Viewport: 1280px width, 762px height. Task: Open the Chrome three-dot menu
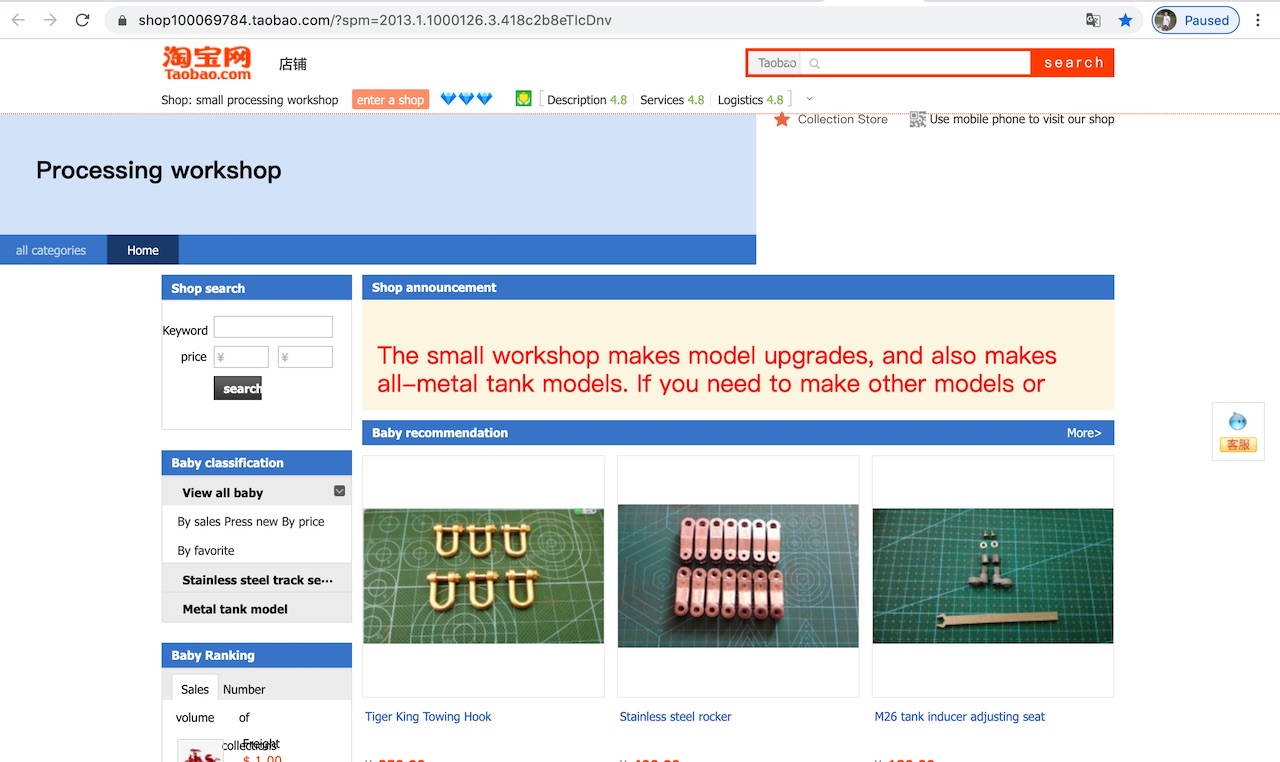pos(1258,20)
